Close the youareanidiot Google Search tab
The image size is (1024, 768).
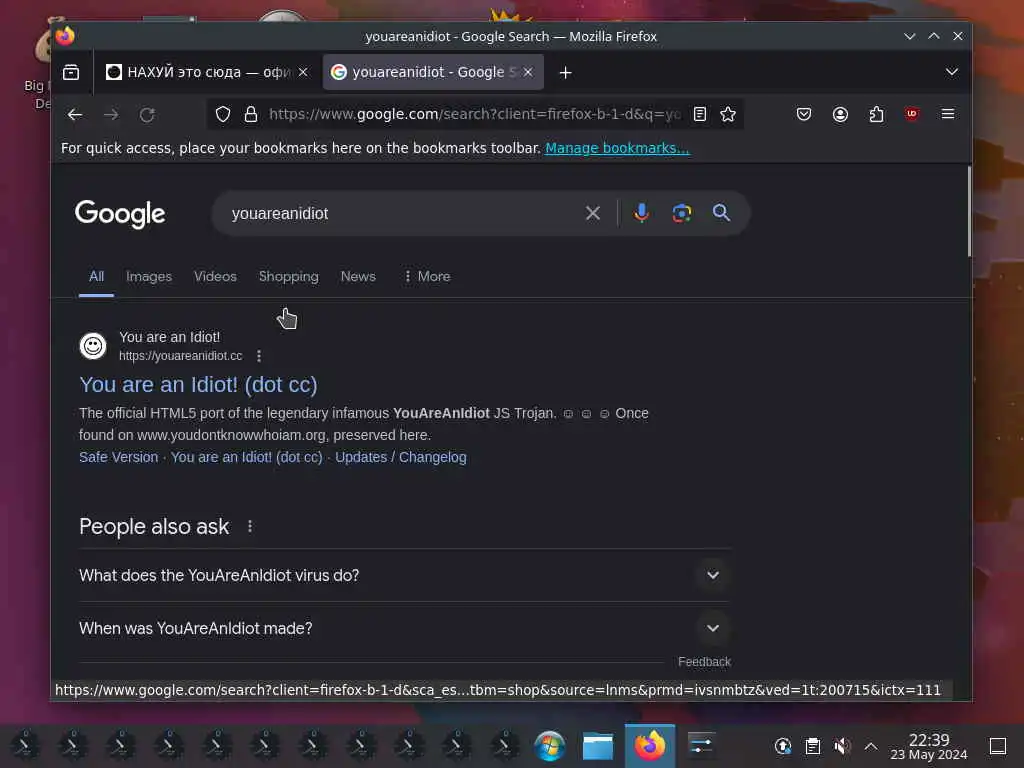click(x=528, y=72)
